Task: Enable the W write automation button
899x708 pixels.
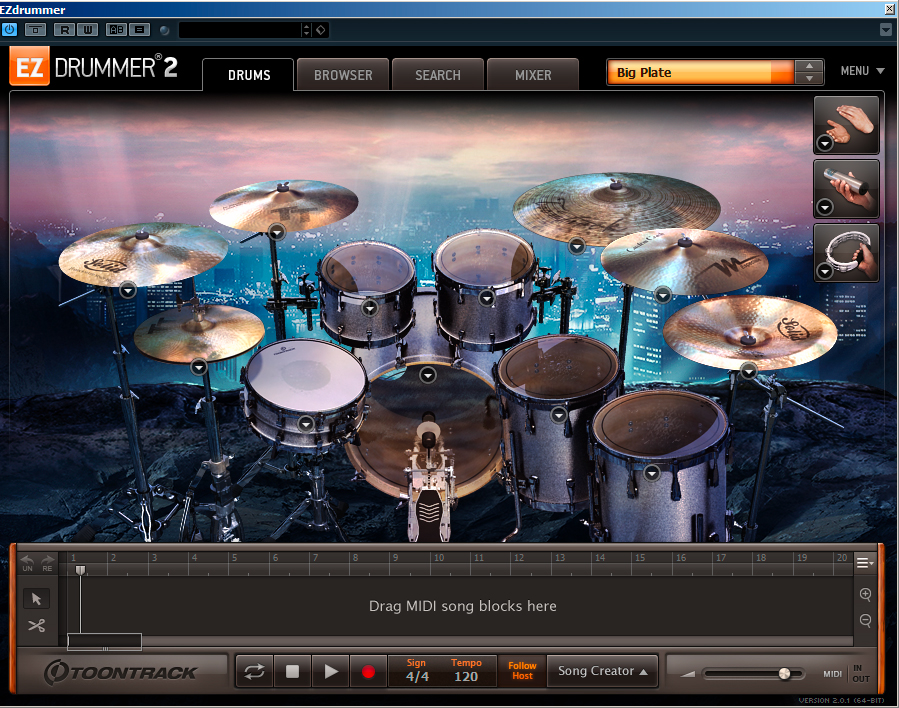Action: (87, 30)
